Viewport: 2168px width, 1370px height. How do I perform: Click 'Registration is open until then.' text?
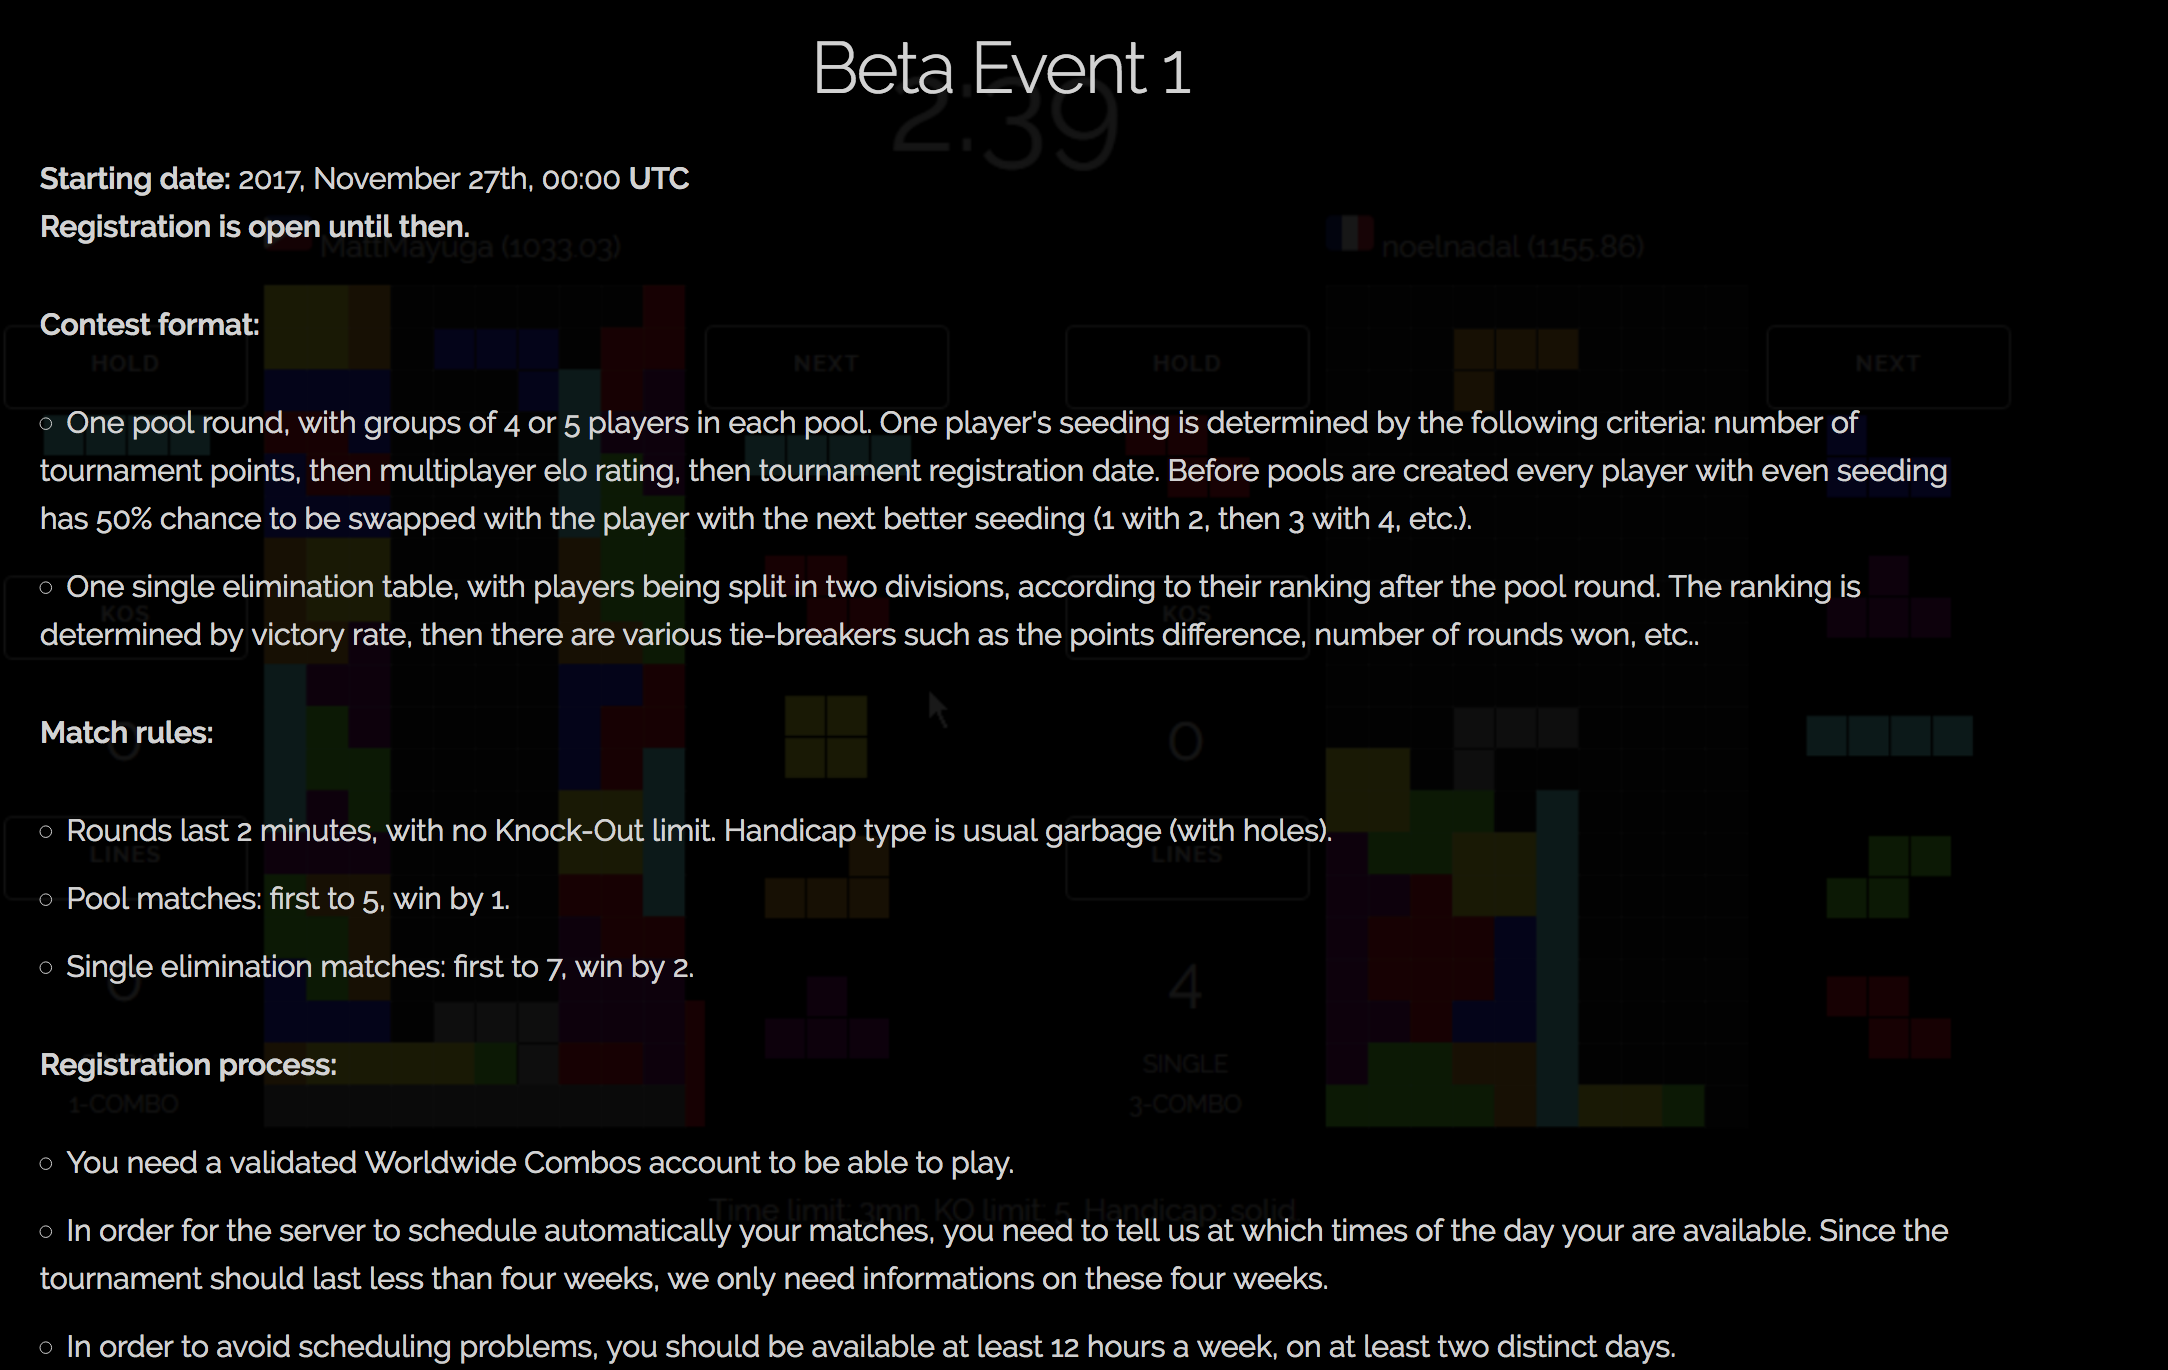coord(255,227)
